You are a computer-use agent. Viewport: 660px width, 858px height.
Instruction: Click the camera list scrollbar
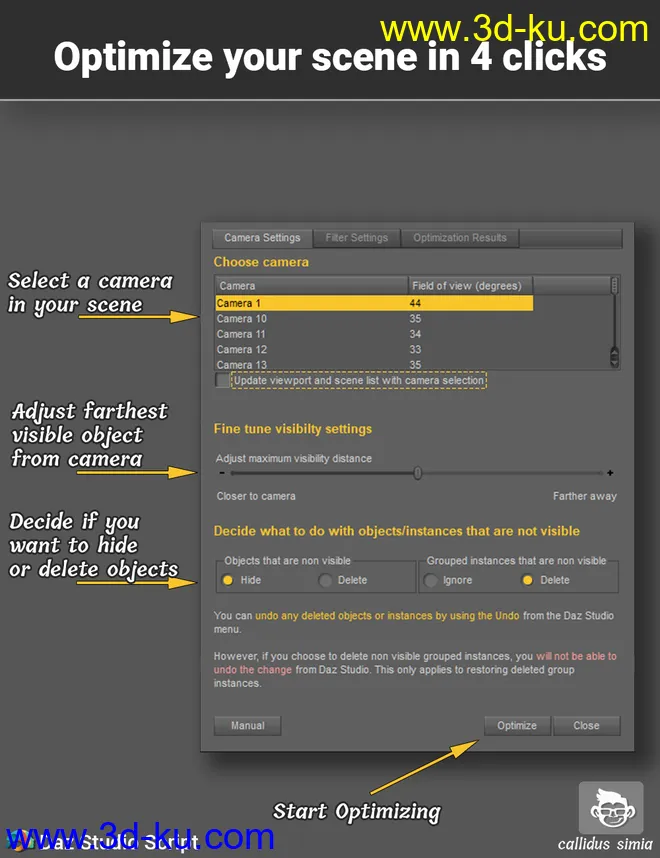[x=614, y=320]
